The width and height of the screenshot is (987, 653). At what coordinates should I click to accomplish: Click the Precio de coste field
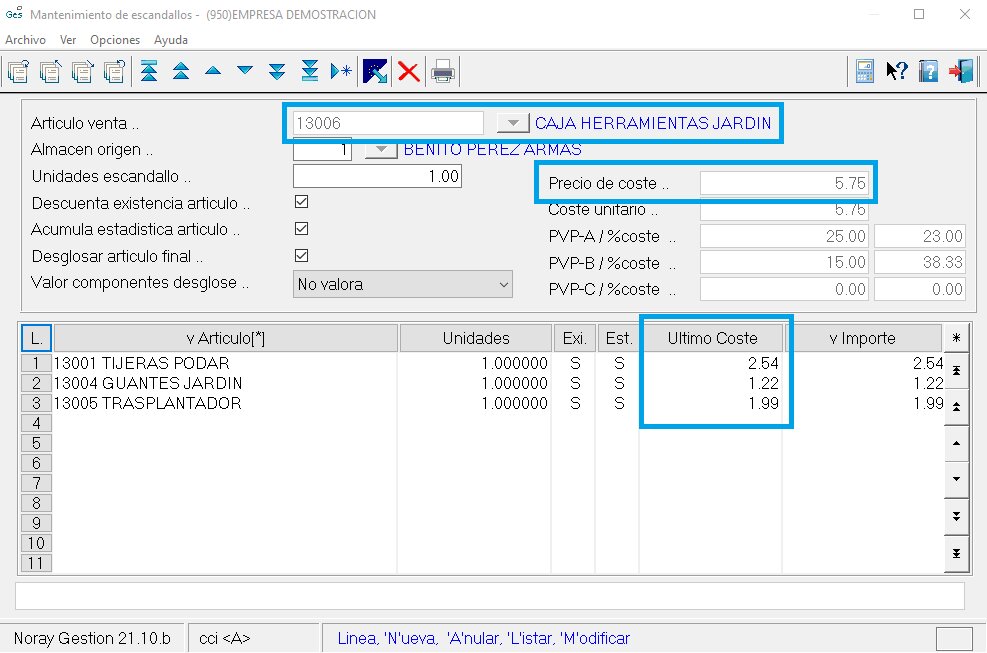784,183
